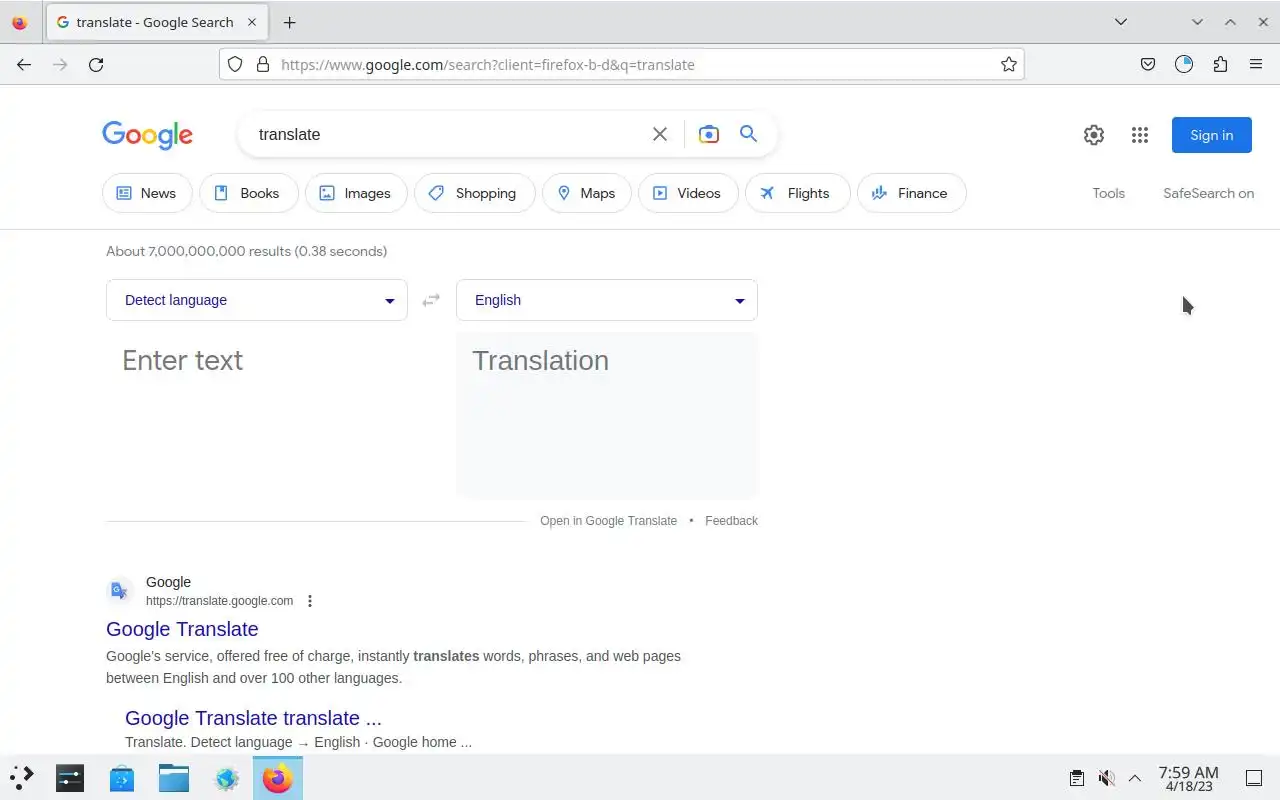This screenshot has width=1280, height=800.
Task: Swap source and target languages
Action: coord(431,300)
